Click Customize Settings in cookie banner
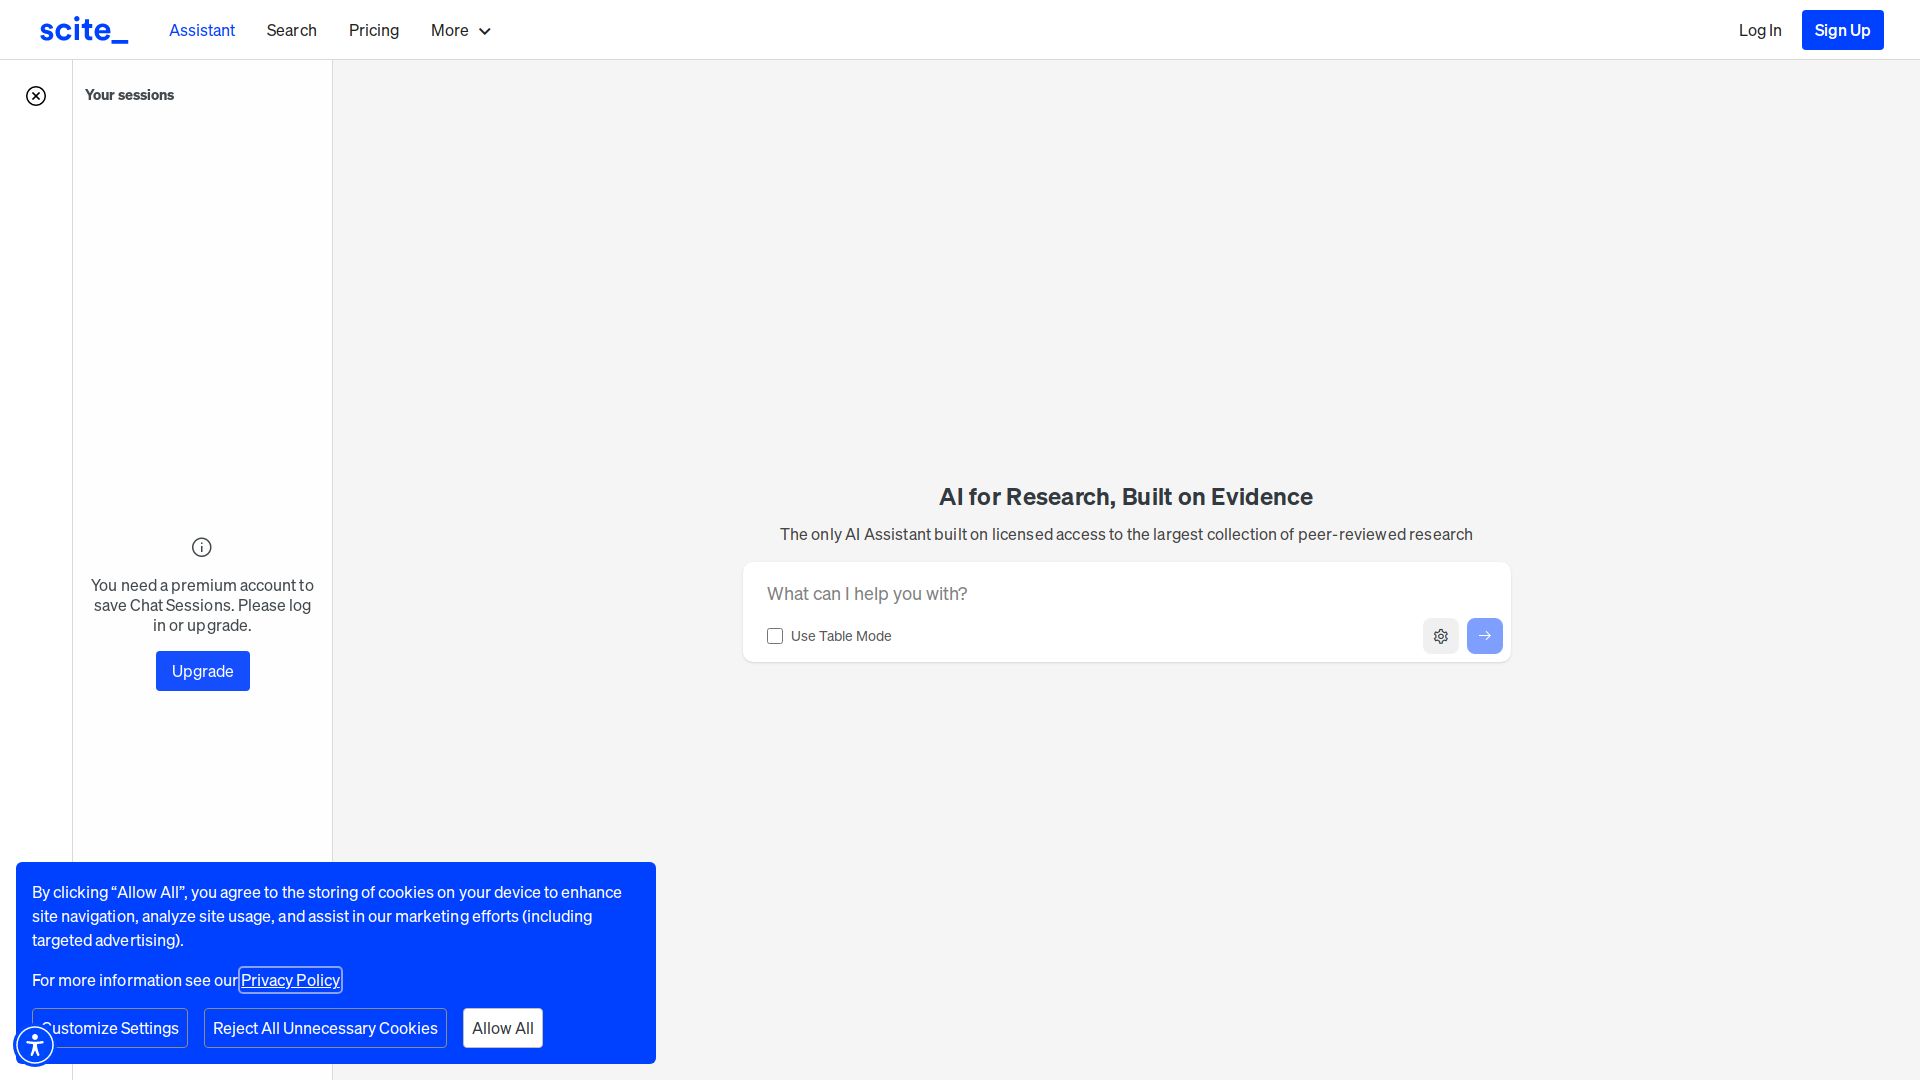This screenshot has height=1080, width=1920. (x=120, y=1028)
